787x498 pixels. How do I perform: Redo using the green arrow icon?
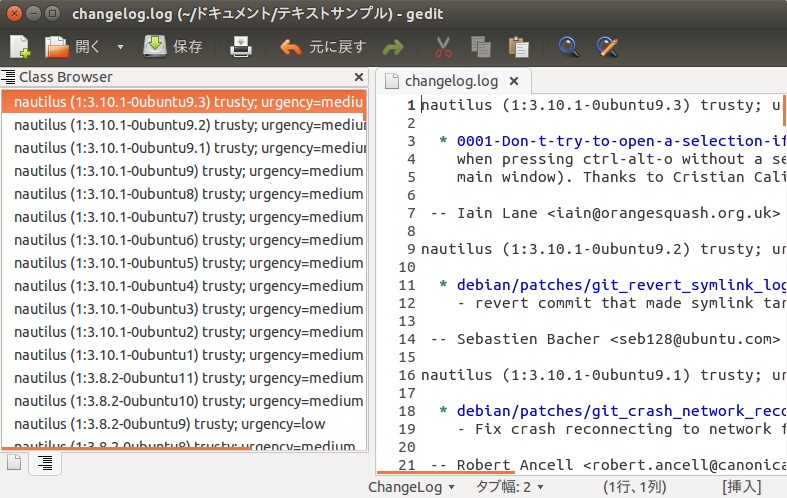pyautogui.click(x=393, y=48)
